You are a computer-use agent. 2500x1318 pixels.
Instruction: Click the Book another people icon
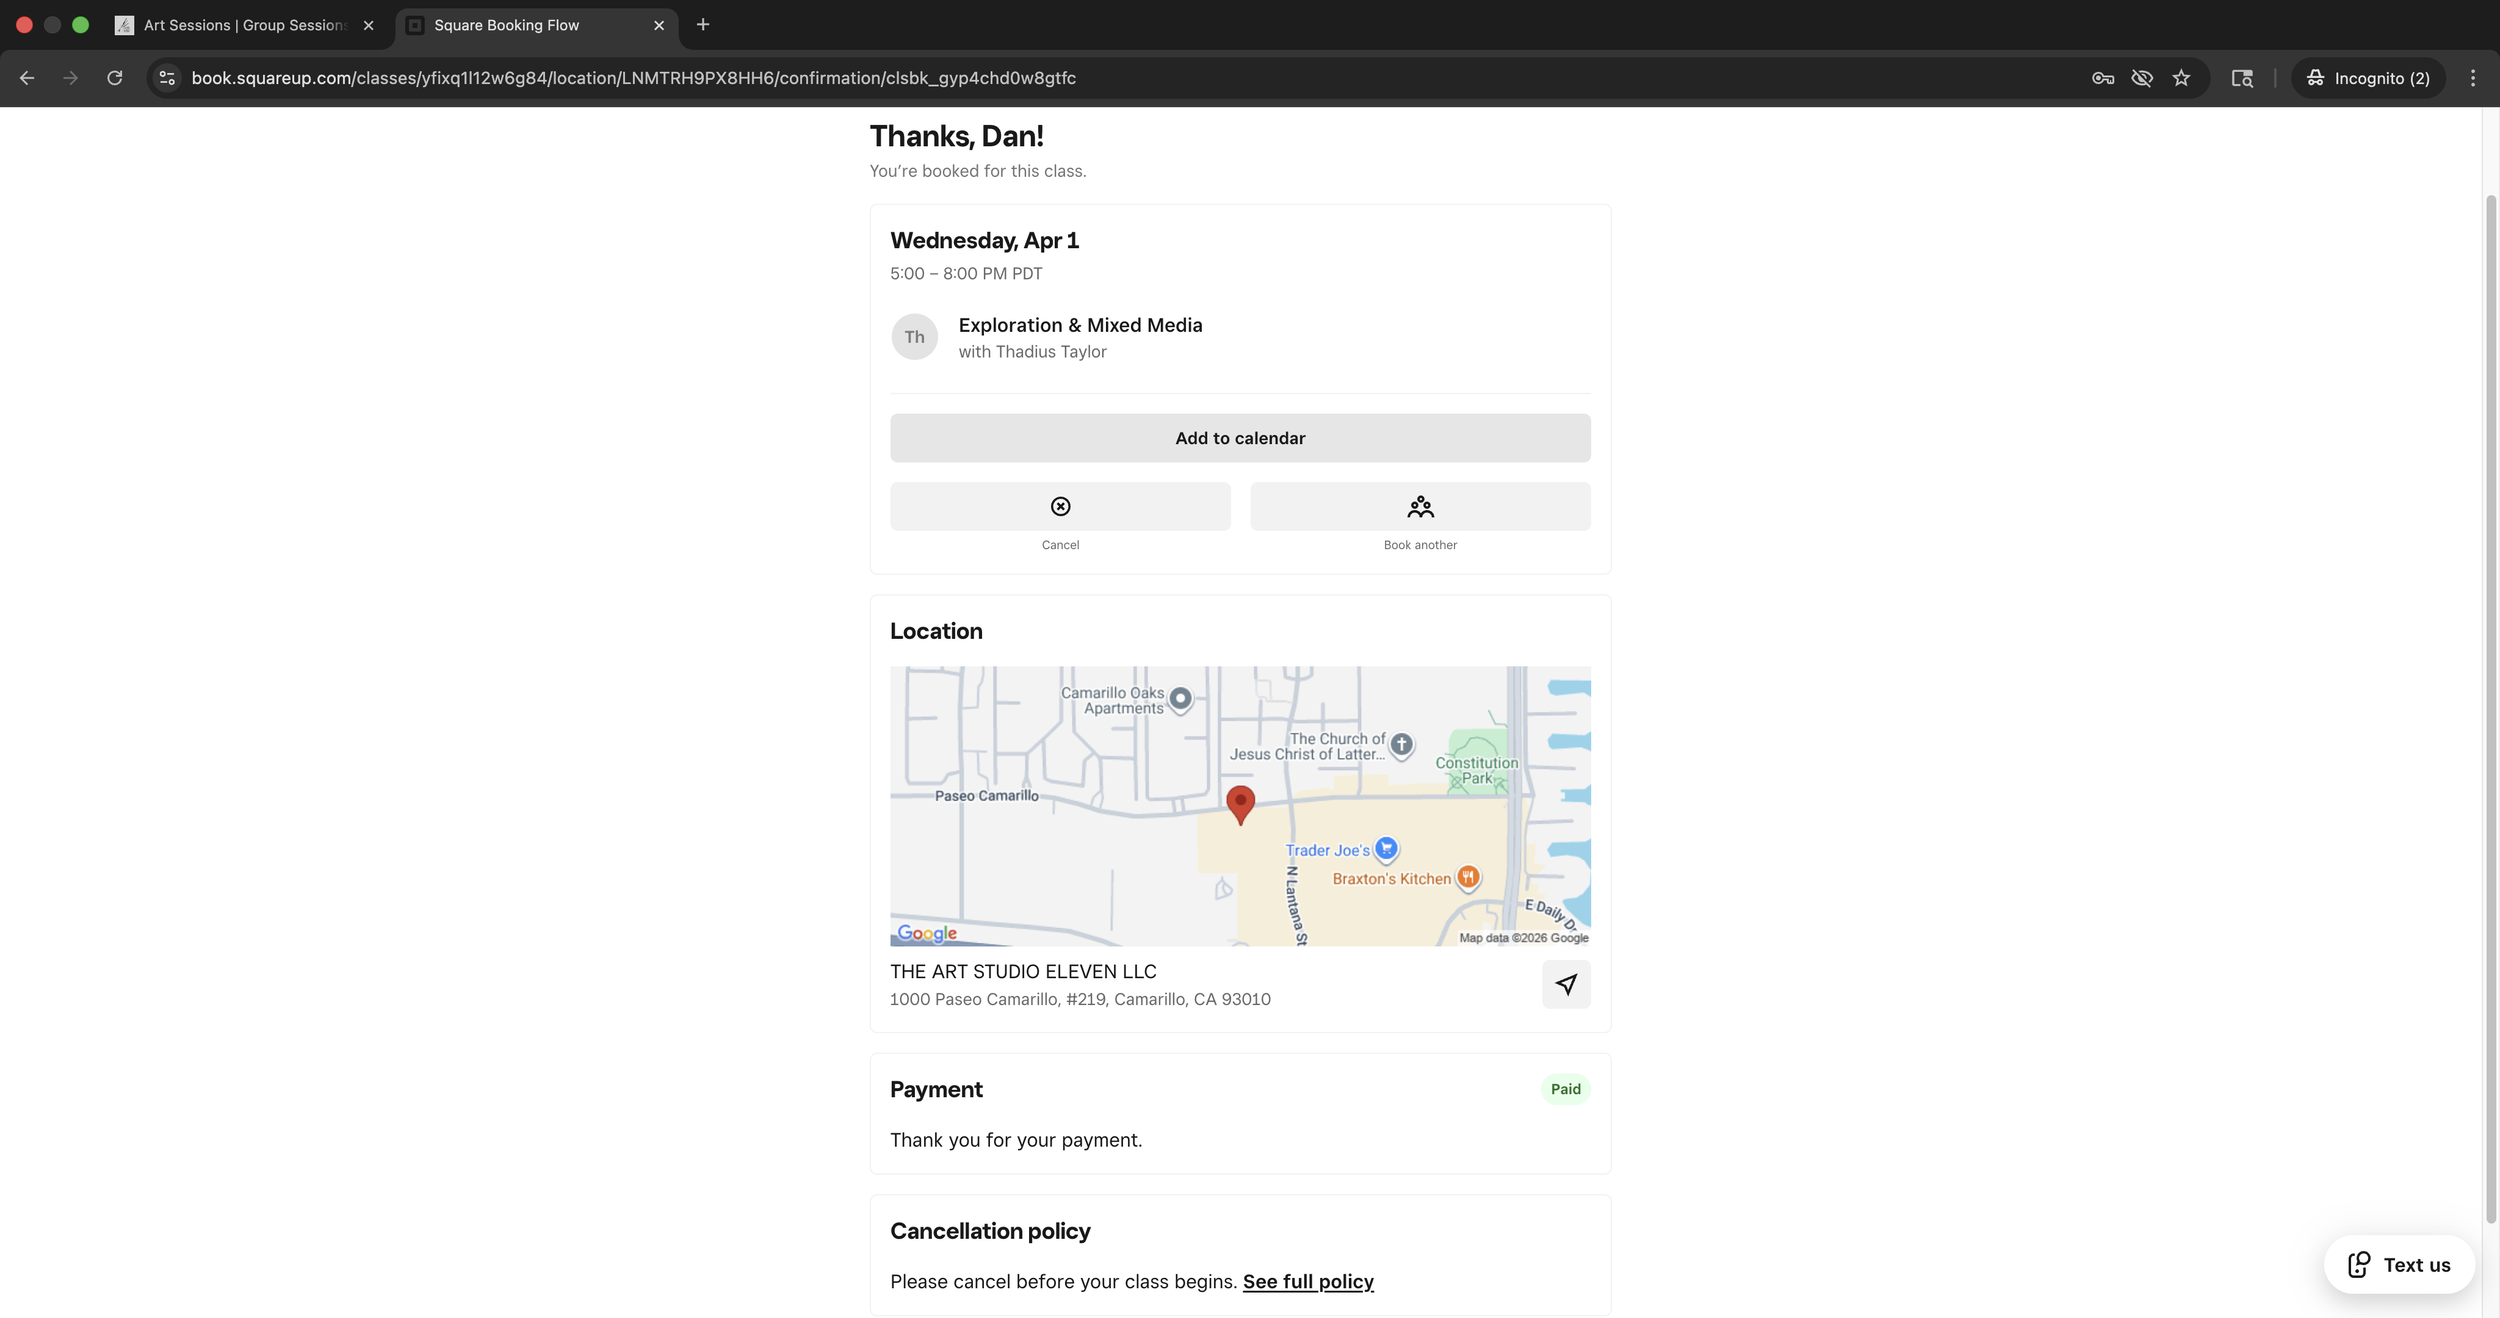tap(1420, 506)
